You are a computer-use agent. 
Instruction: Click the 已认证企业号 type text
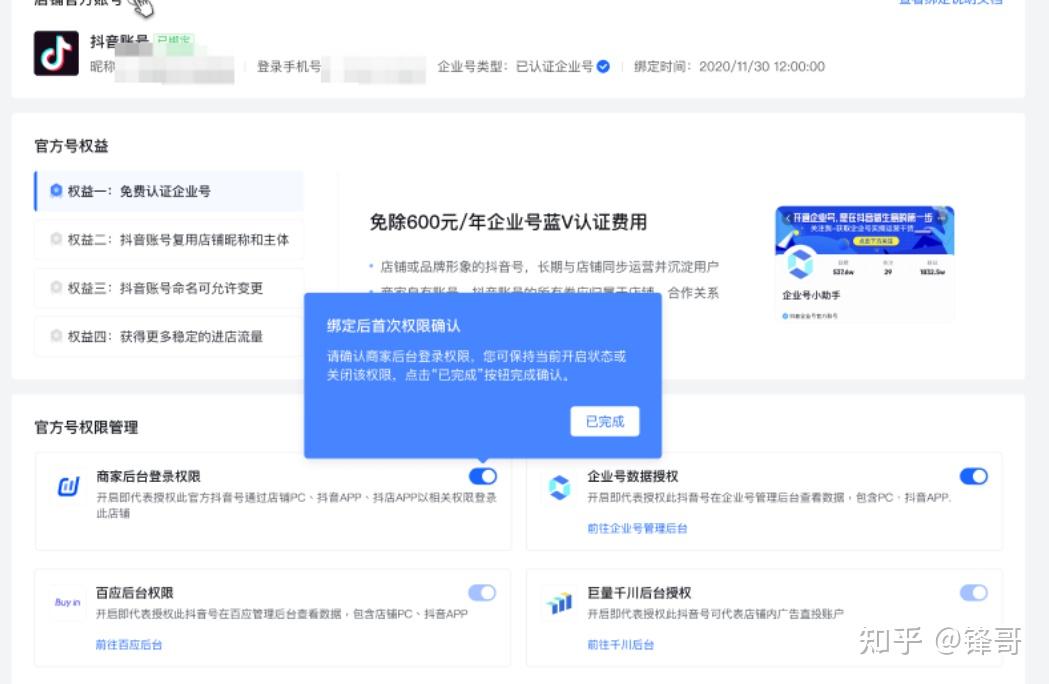pyautogui.click(x=555, y=66)
